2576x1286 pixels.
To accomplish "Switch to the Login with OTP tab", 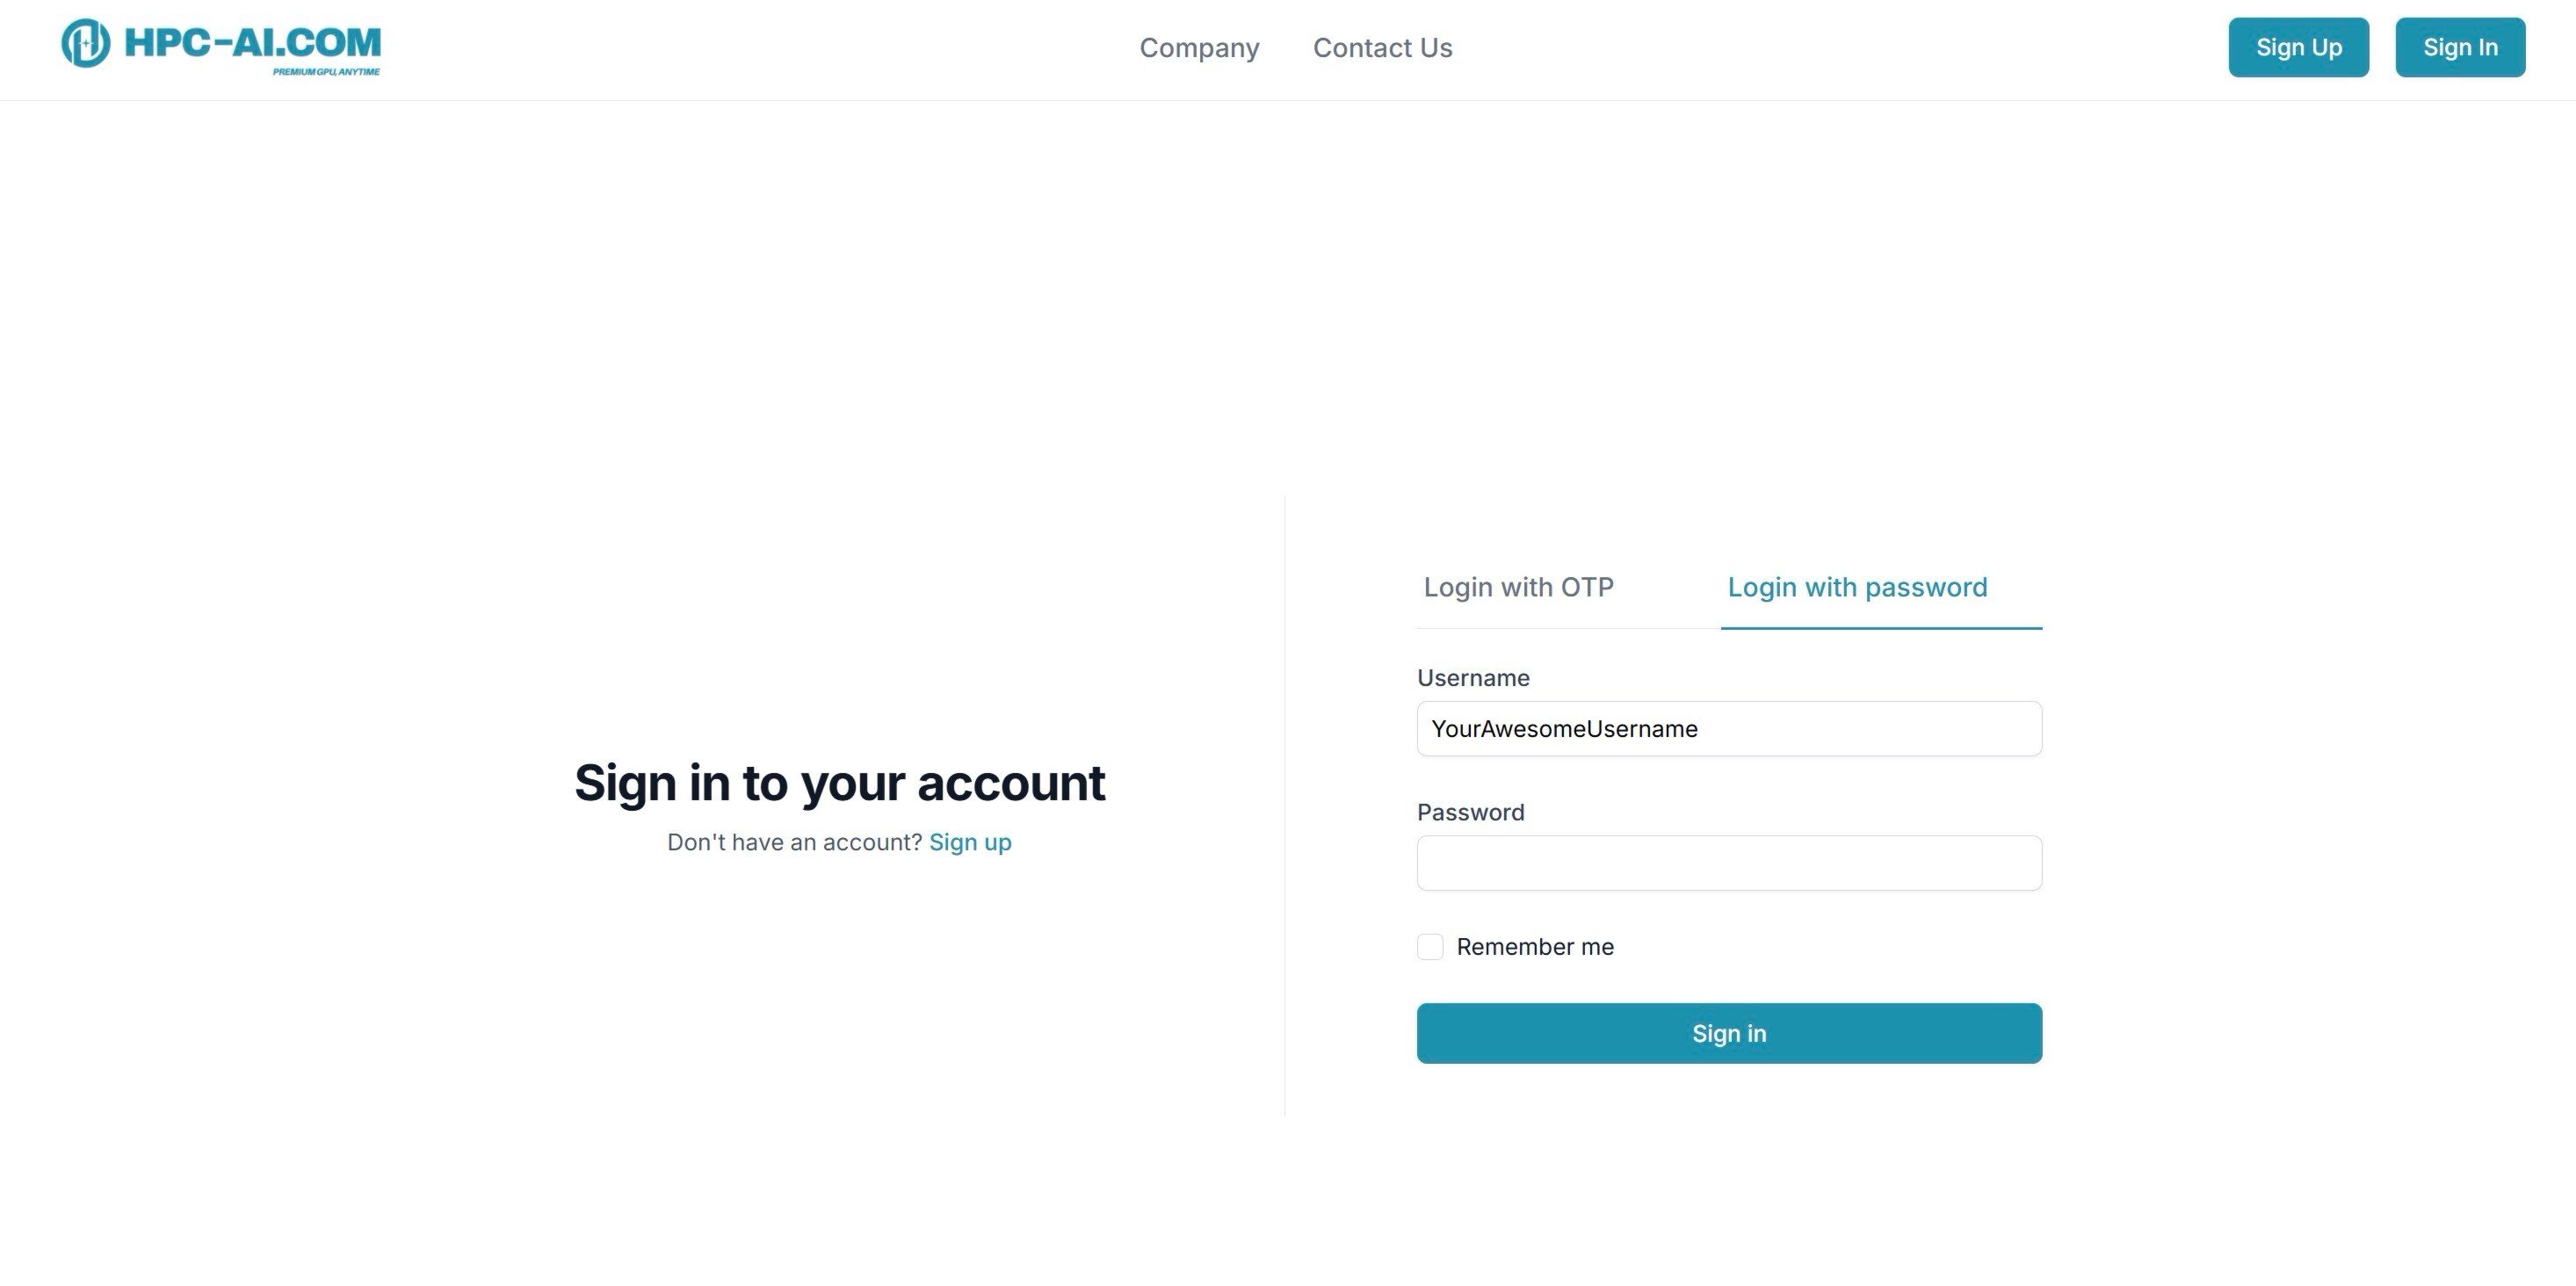I will (x=1518, y=587).
